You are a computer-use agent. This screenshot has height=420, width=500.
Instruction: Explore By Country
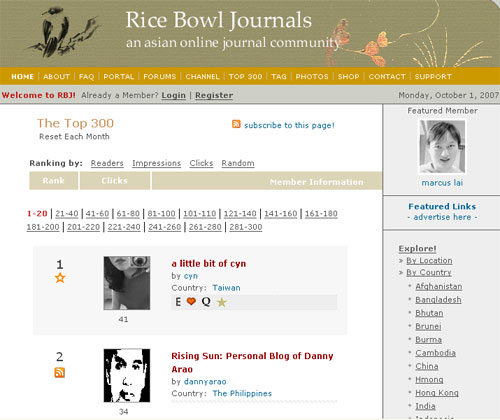pos(429,273)
